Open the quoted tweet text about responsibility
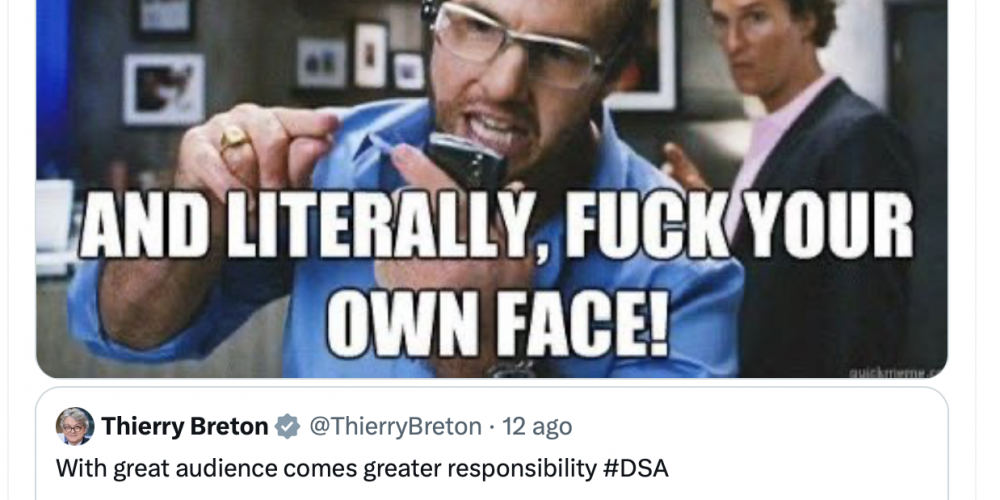The height and width of the screenshot is (500, 1000). click(x=362, y=469)
